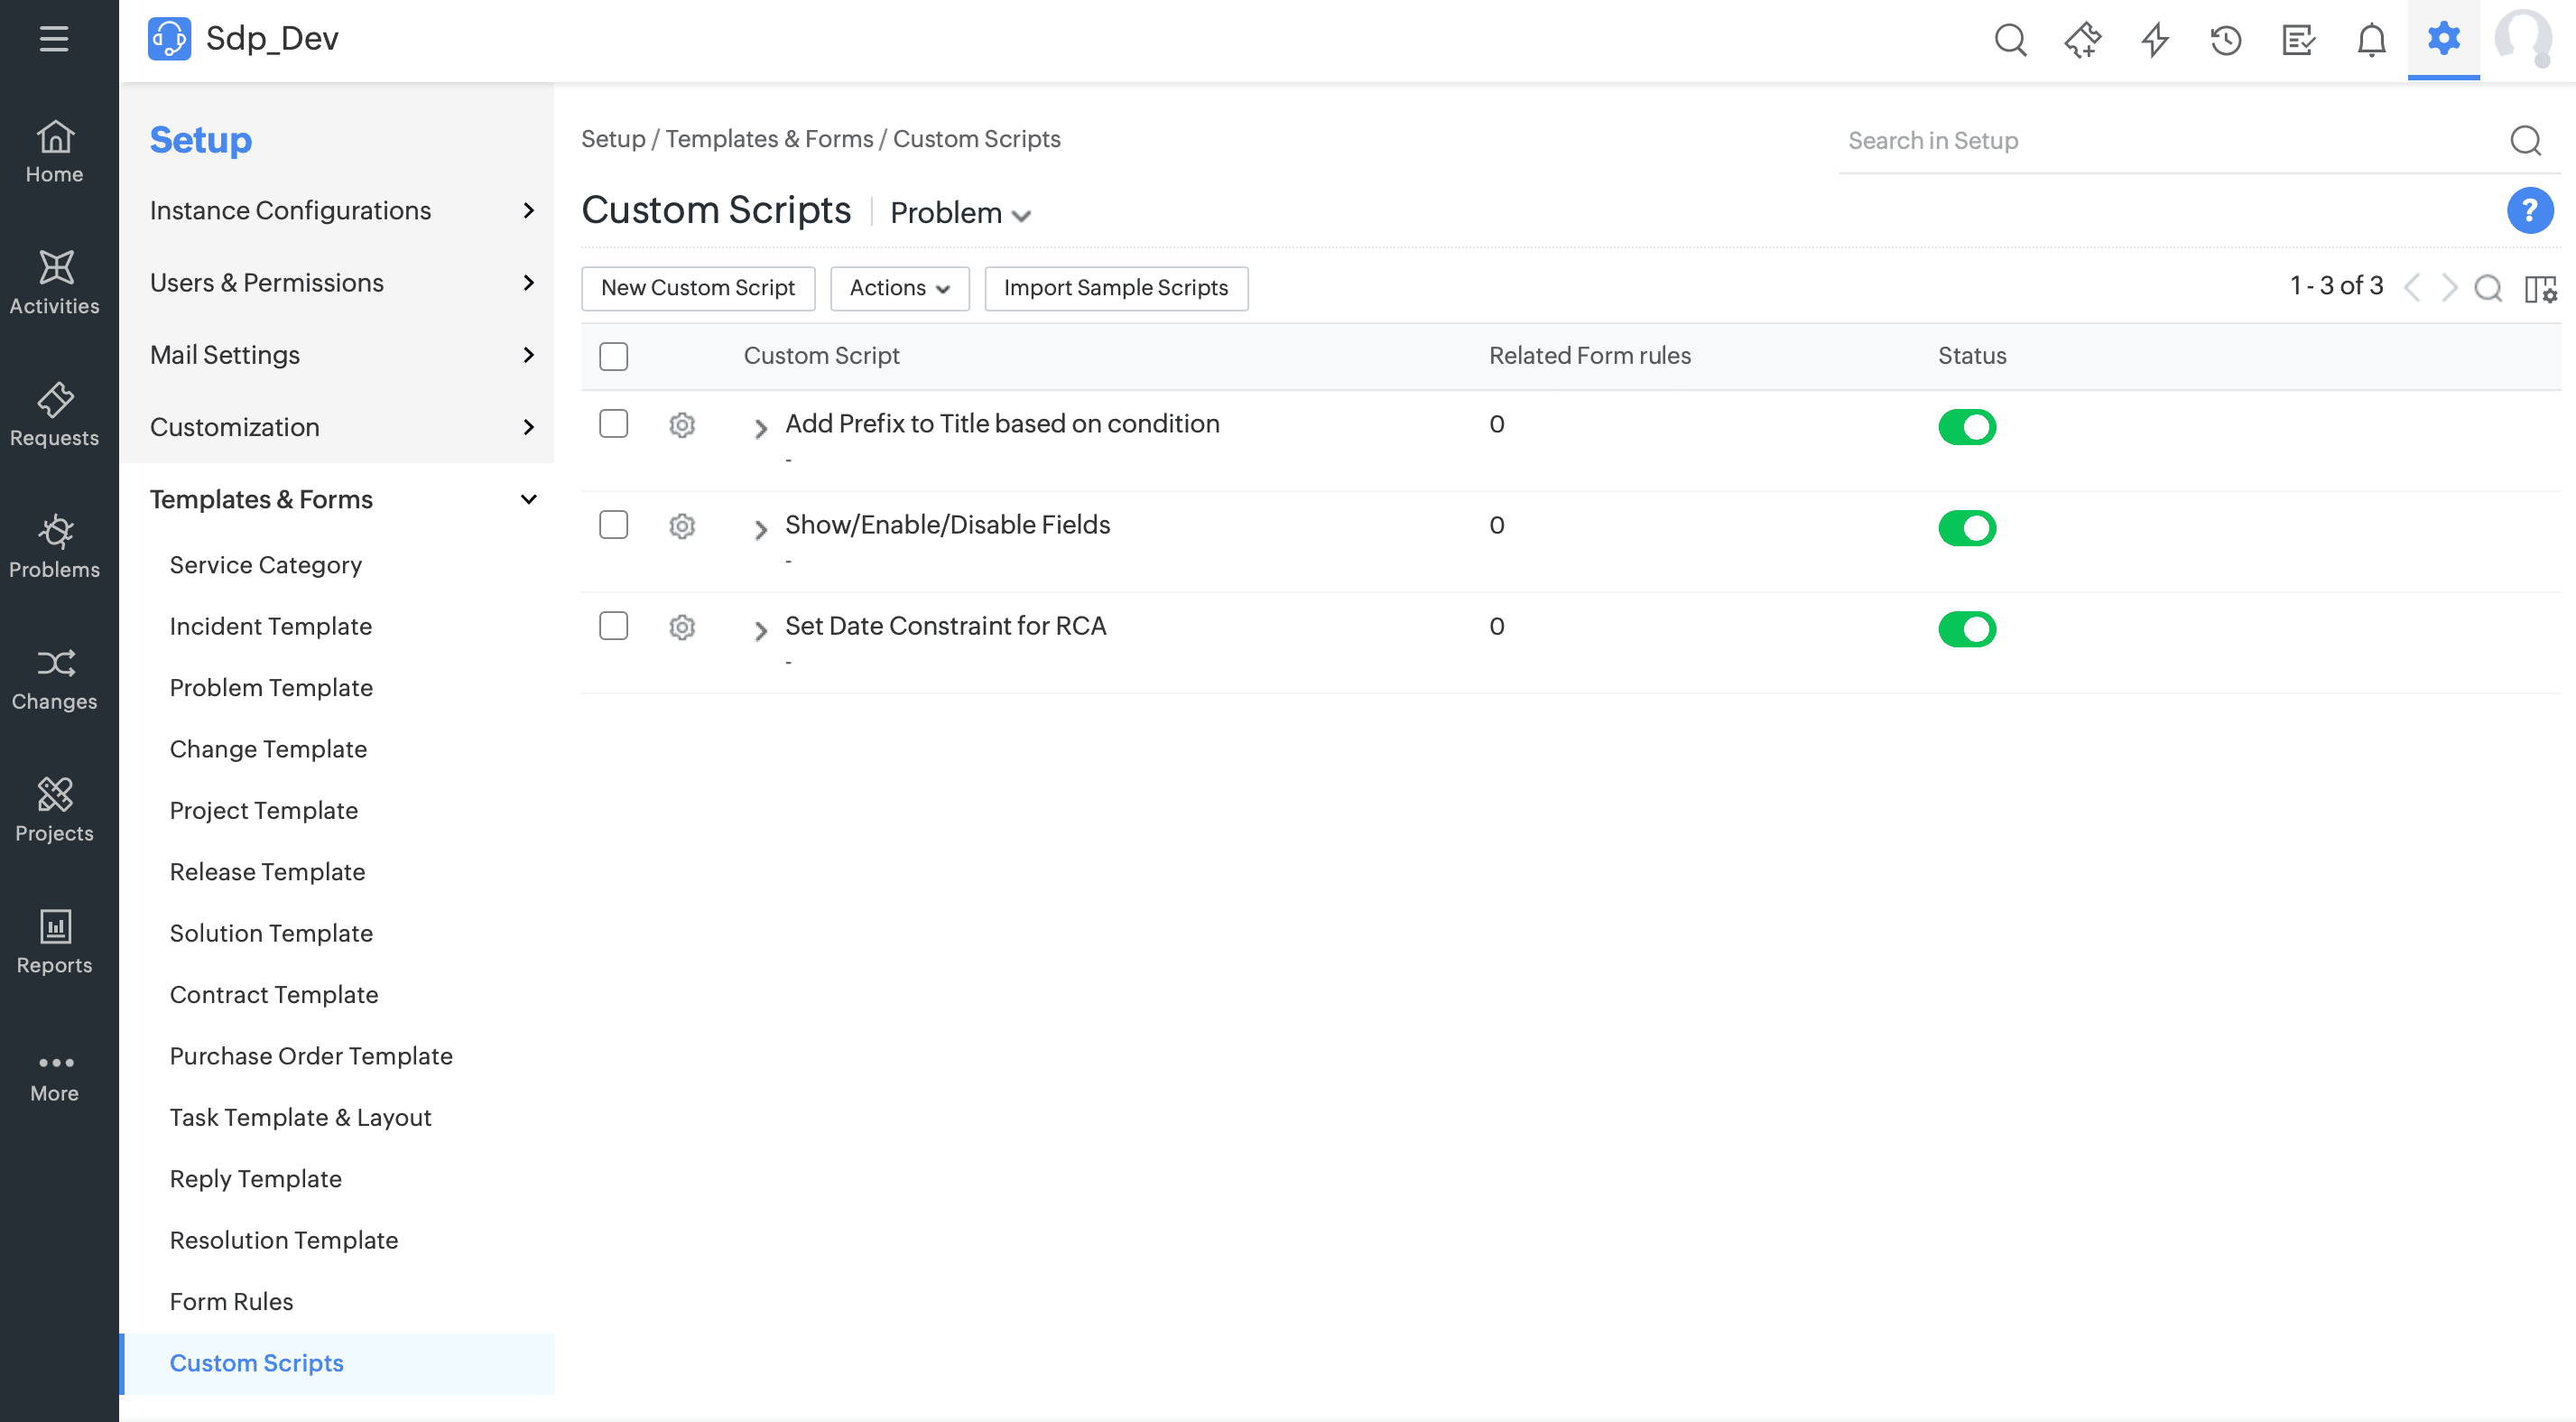Screen dimensions: 2576x1422
Task: Click the New Custom Script button
Action: [x=698, y=288]
